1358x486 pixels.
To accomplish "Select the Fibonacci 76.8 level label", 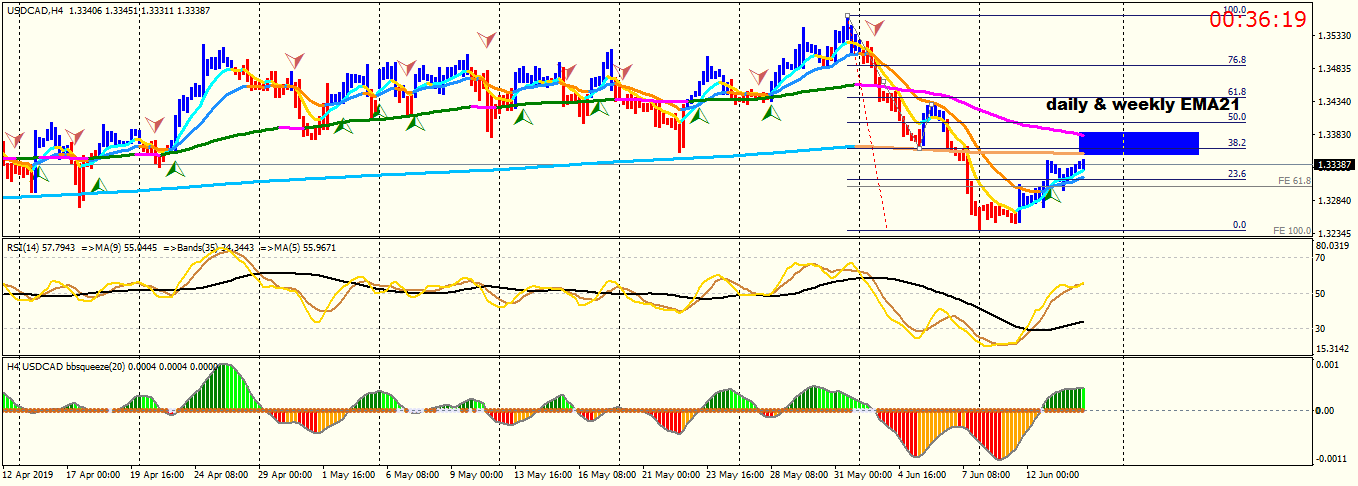I will (x=1236, y=60).
